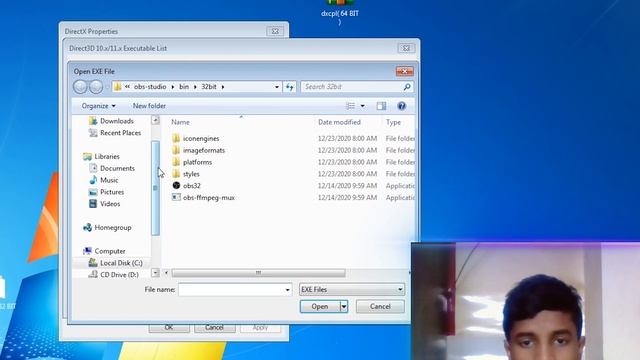Click the folder icon in address bar
Screen dimensions: 640x360
coord(118,87)
